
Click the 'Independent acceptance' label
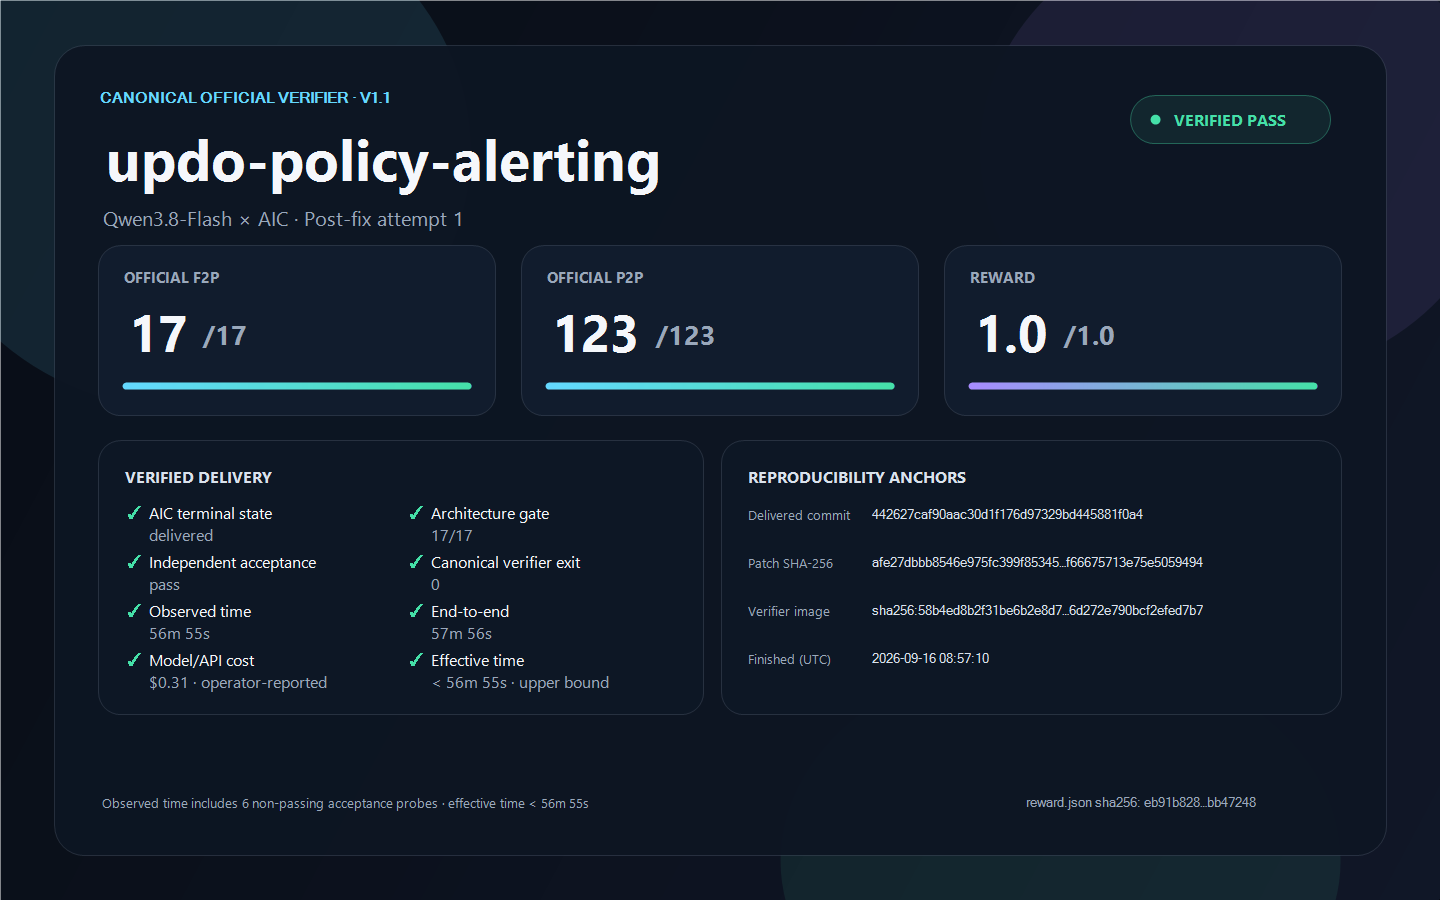[x=233, y=563]
